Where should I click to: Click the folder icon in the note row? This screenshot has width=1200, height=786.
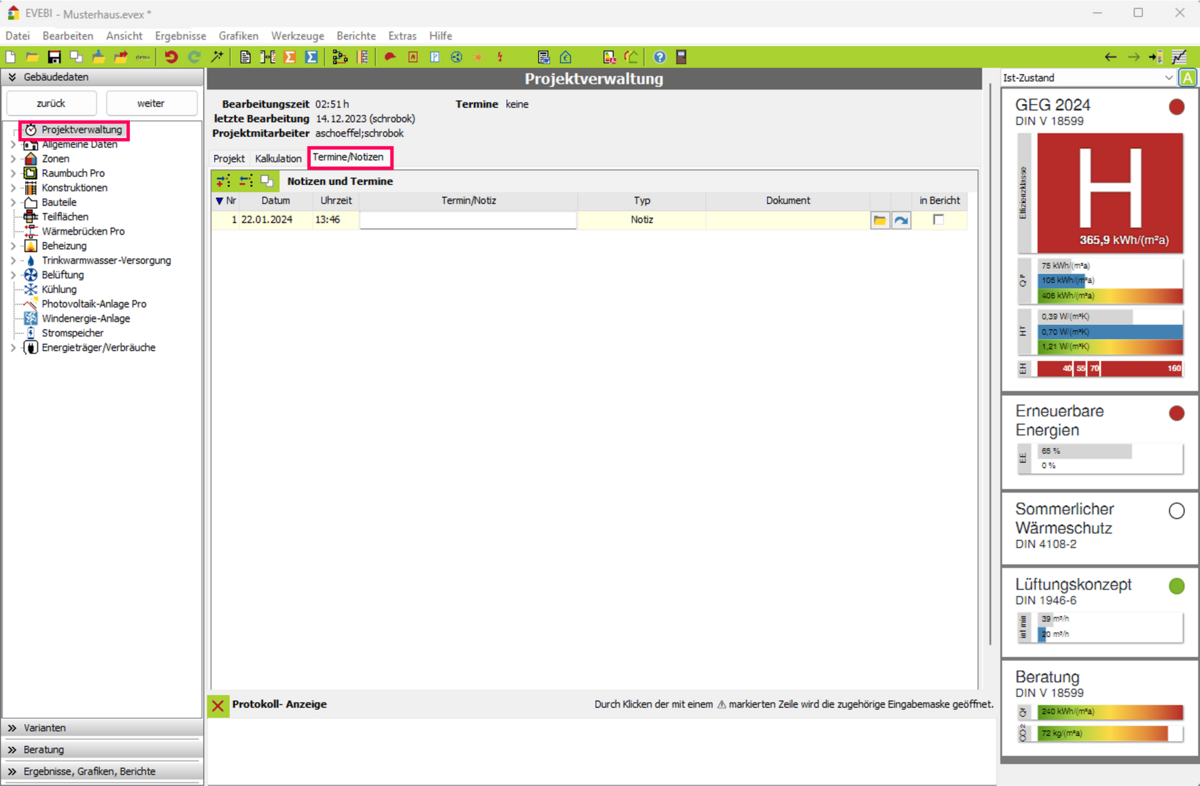point(880,220)
